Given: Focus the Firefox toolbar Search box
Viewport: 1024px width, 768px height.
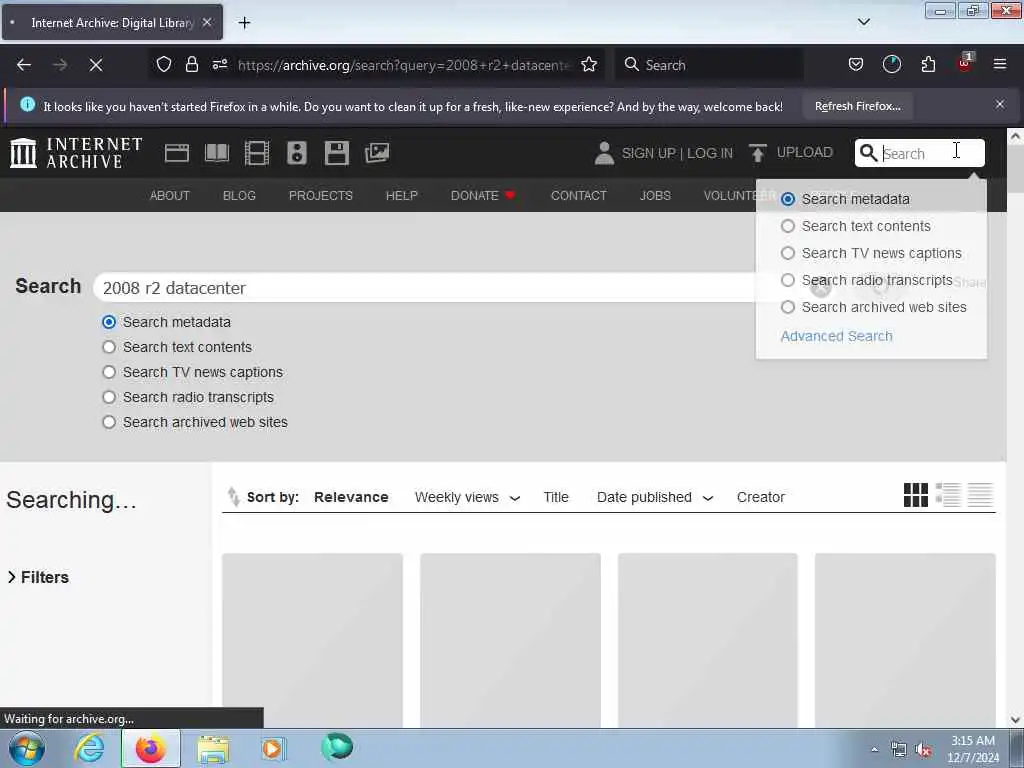Looking at the screenshot, I should tap(709, 65).
